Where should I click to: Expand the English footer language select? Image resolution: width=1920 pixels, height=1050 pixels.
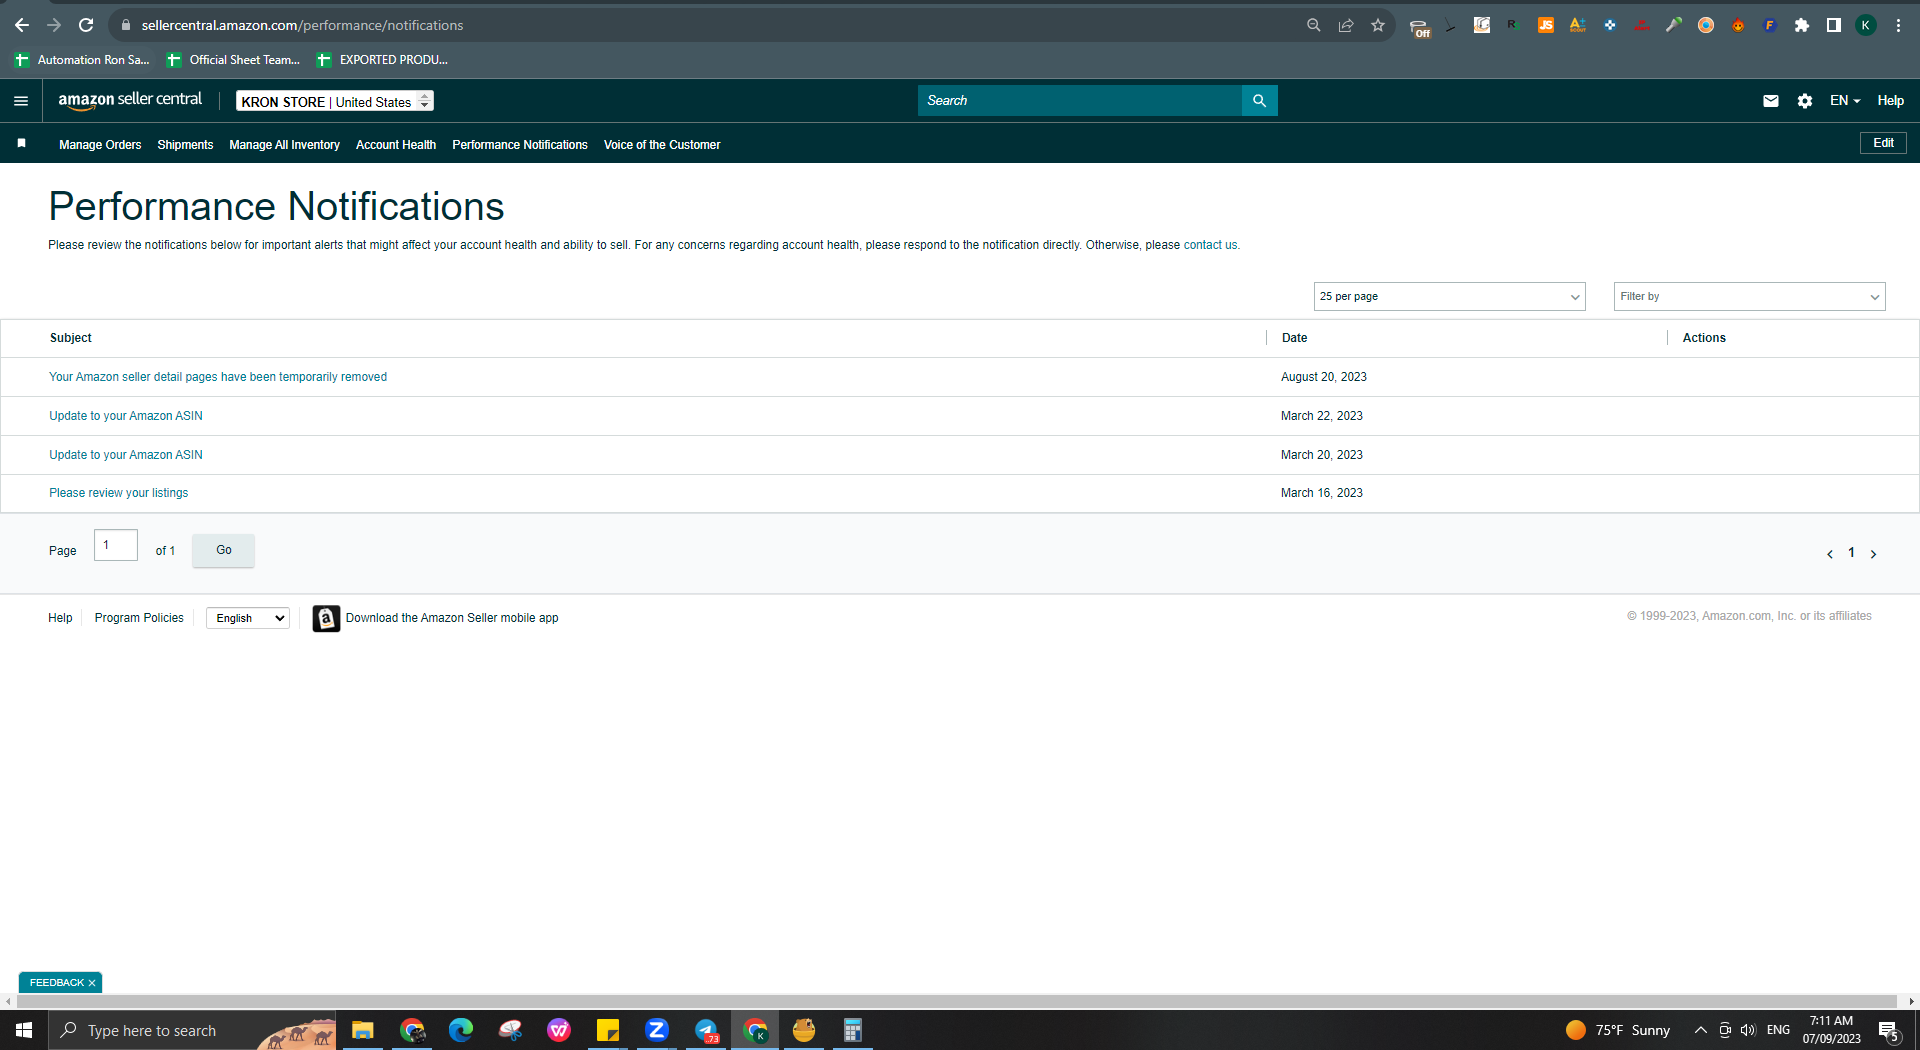[x=248, y=618]
